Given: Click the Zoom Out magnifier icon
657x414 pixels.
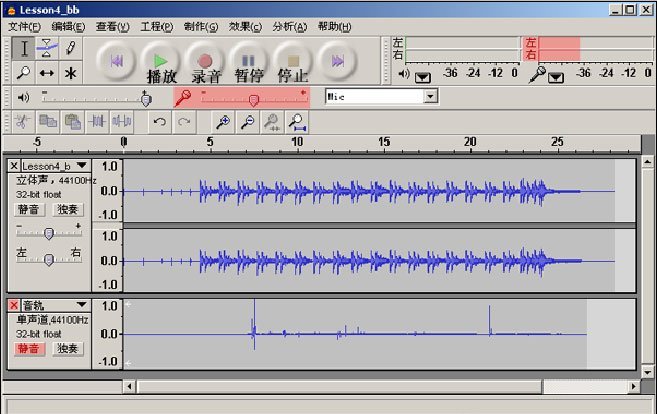Looking at the screenshot, I should coord(247,122).
